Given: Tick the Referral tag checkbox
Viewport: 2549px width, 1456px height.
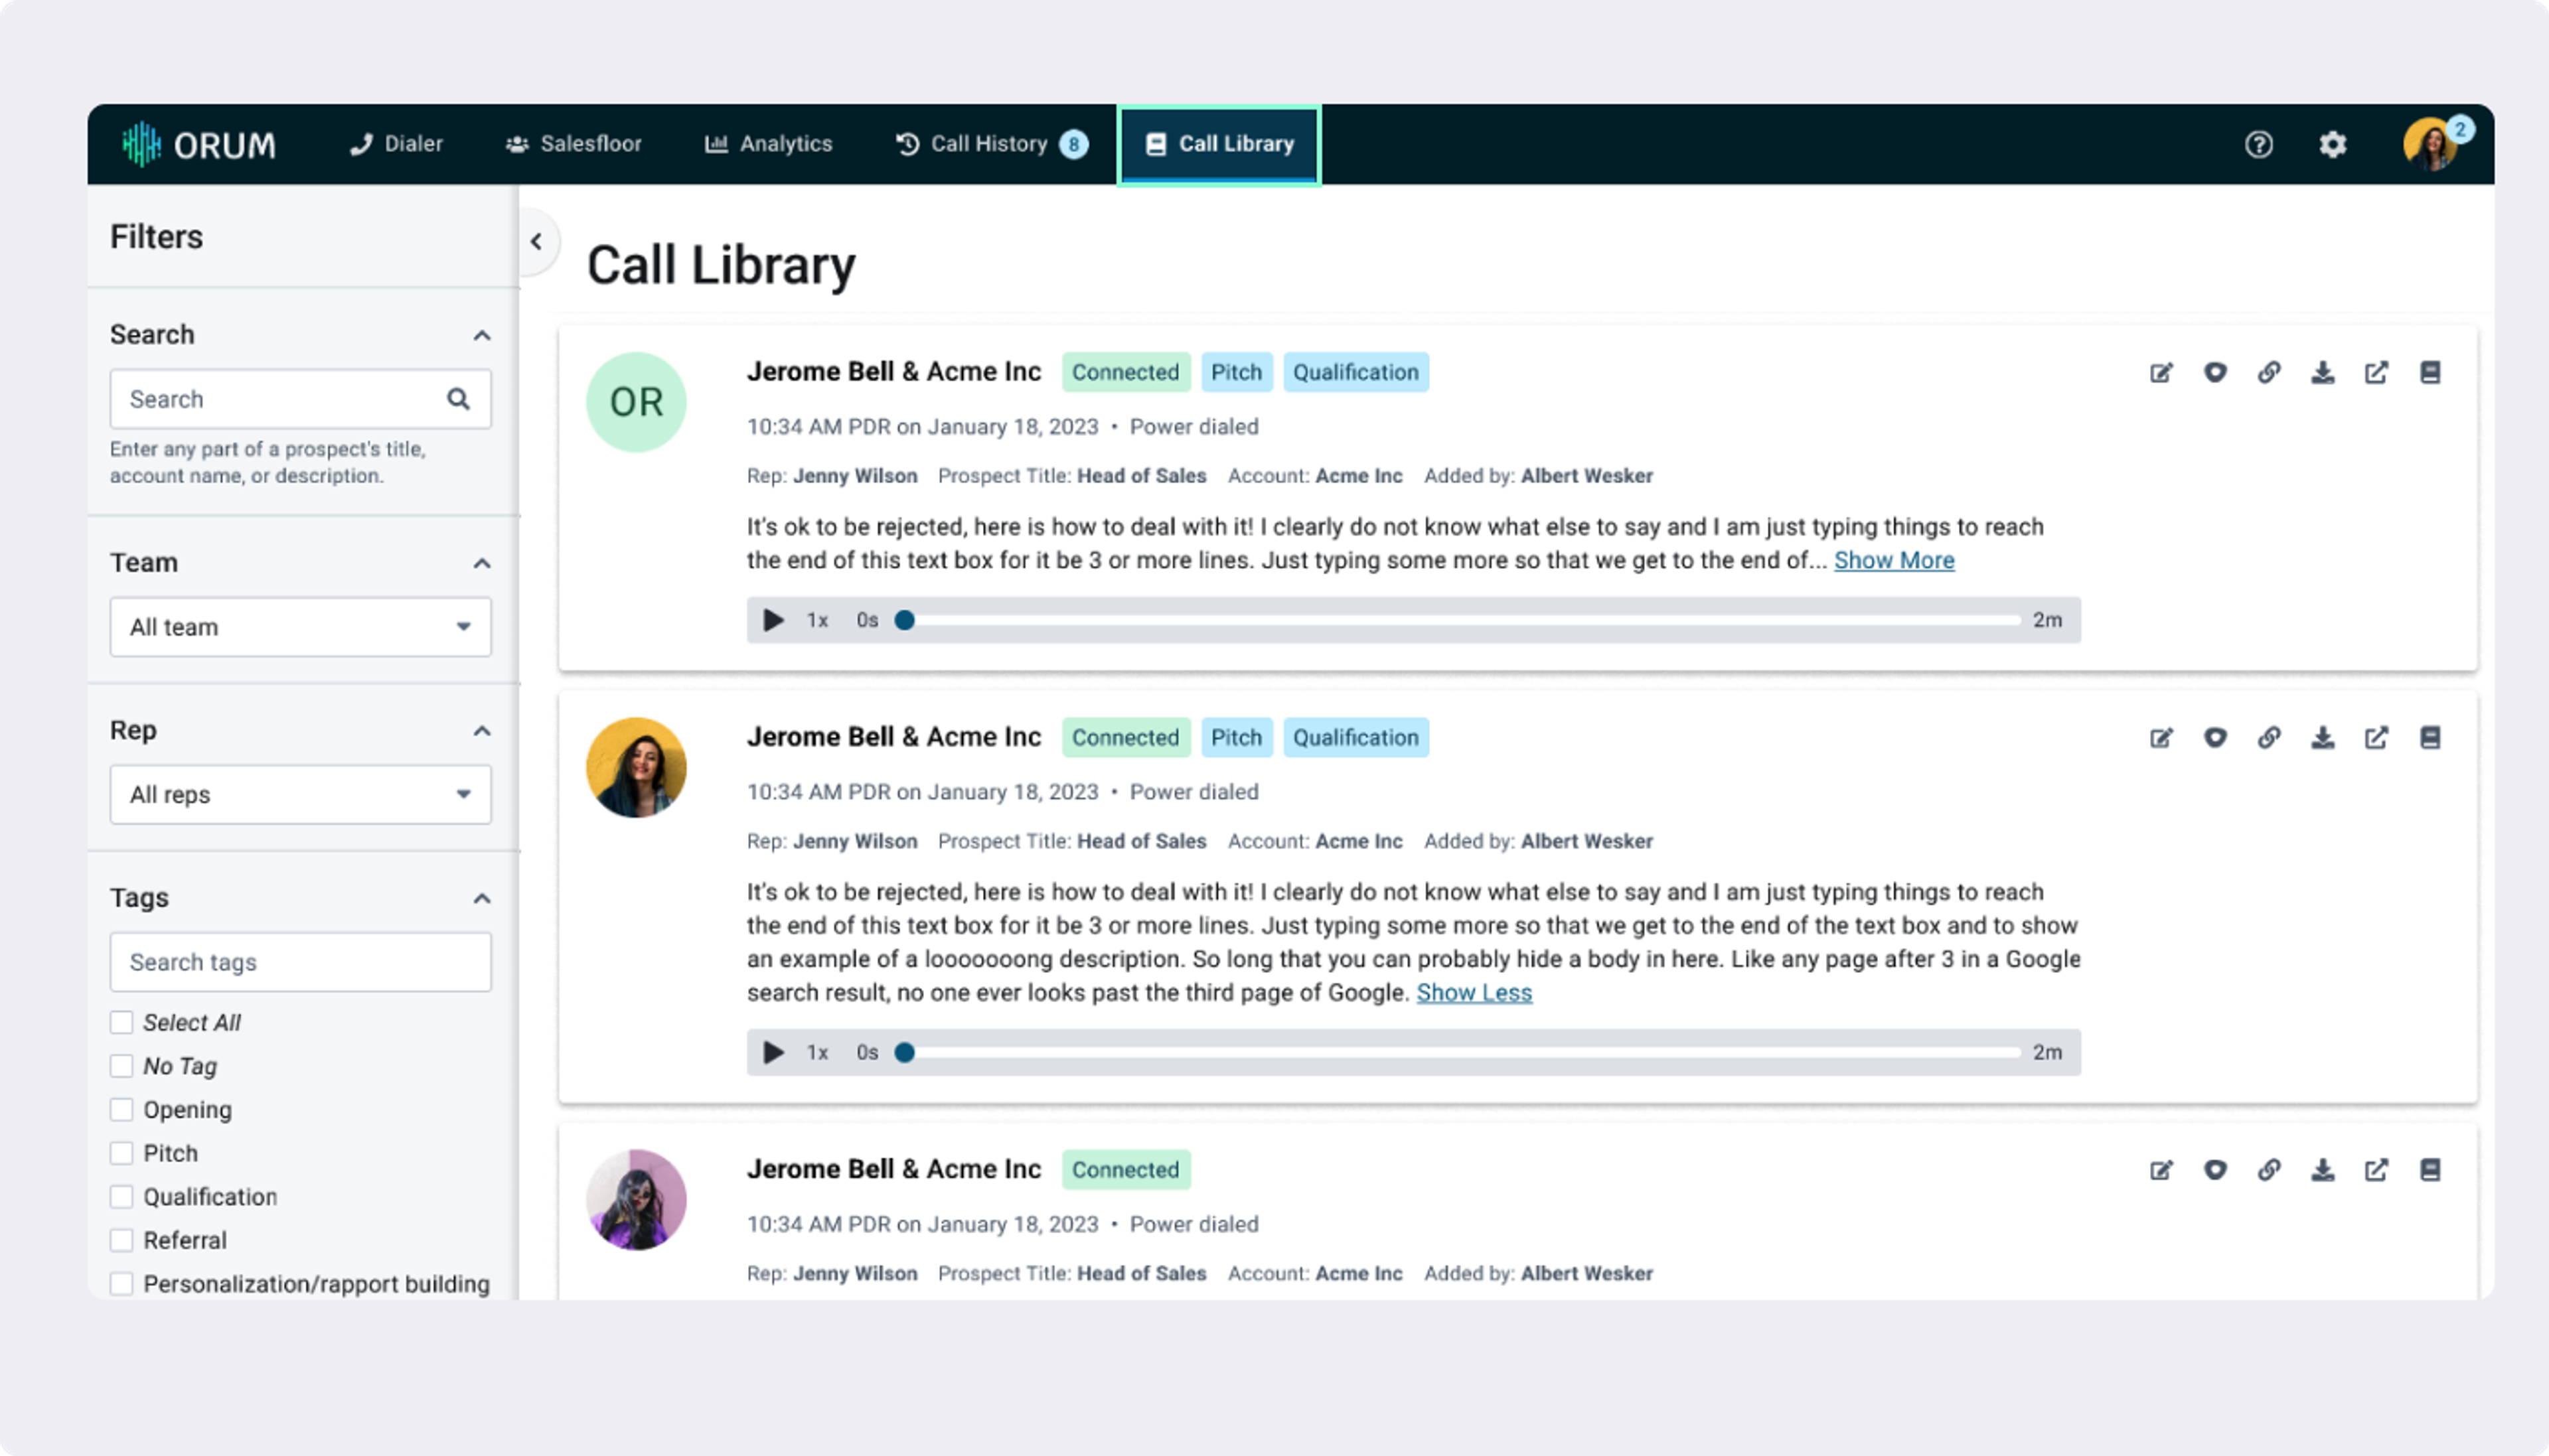Looking at the screenshot, I should [x=122, y=1240].
